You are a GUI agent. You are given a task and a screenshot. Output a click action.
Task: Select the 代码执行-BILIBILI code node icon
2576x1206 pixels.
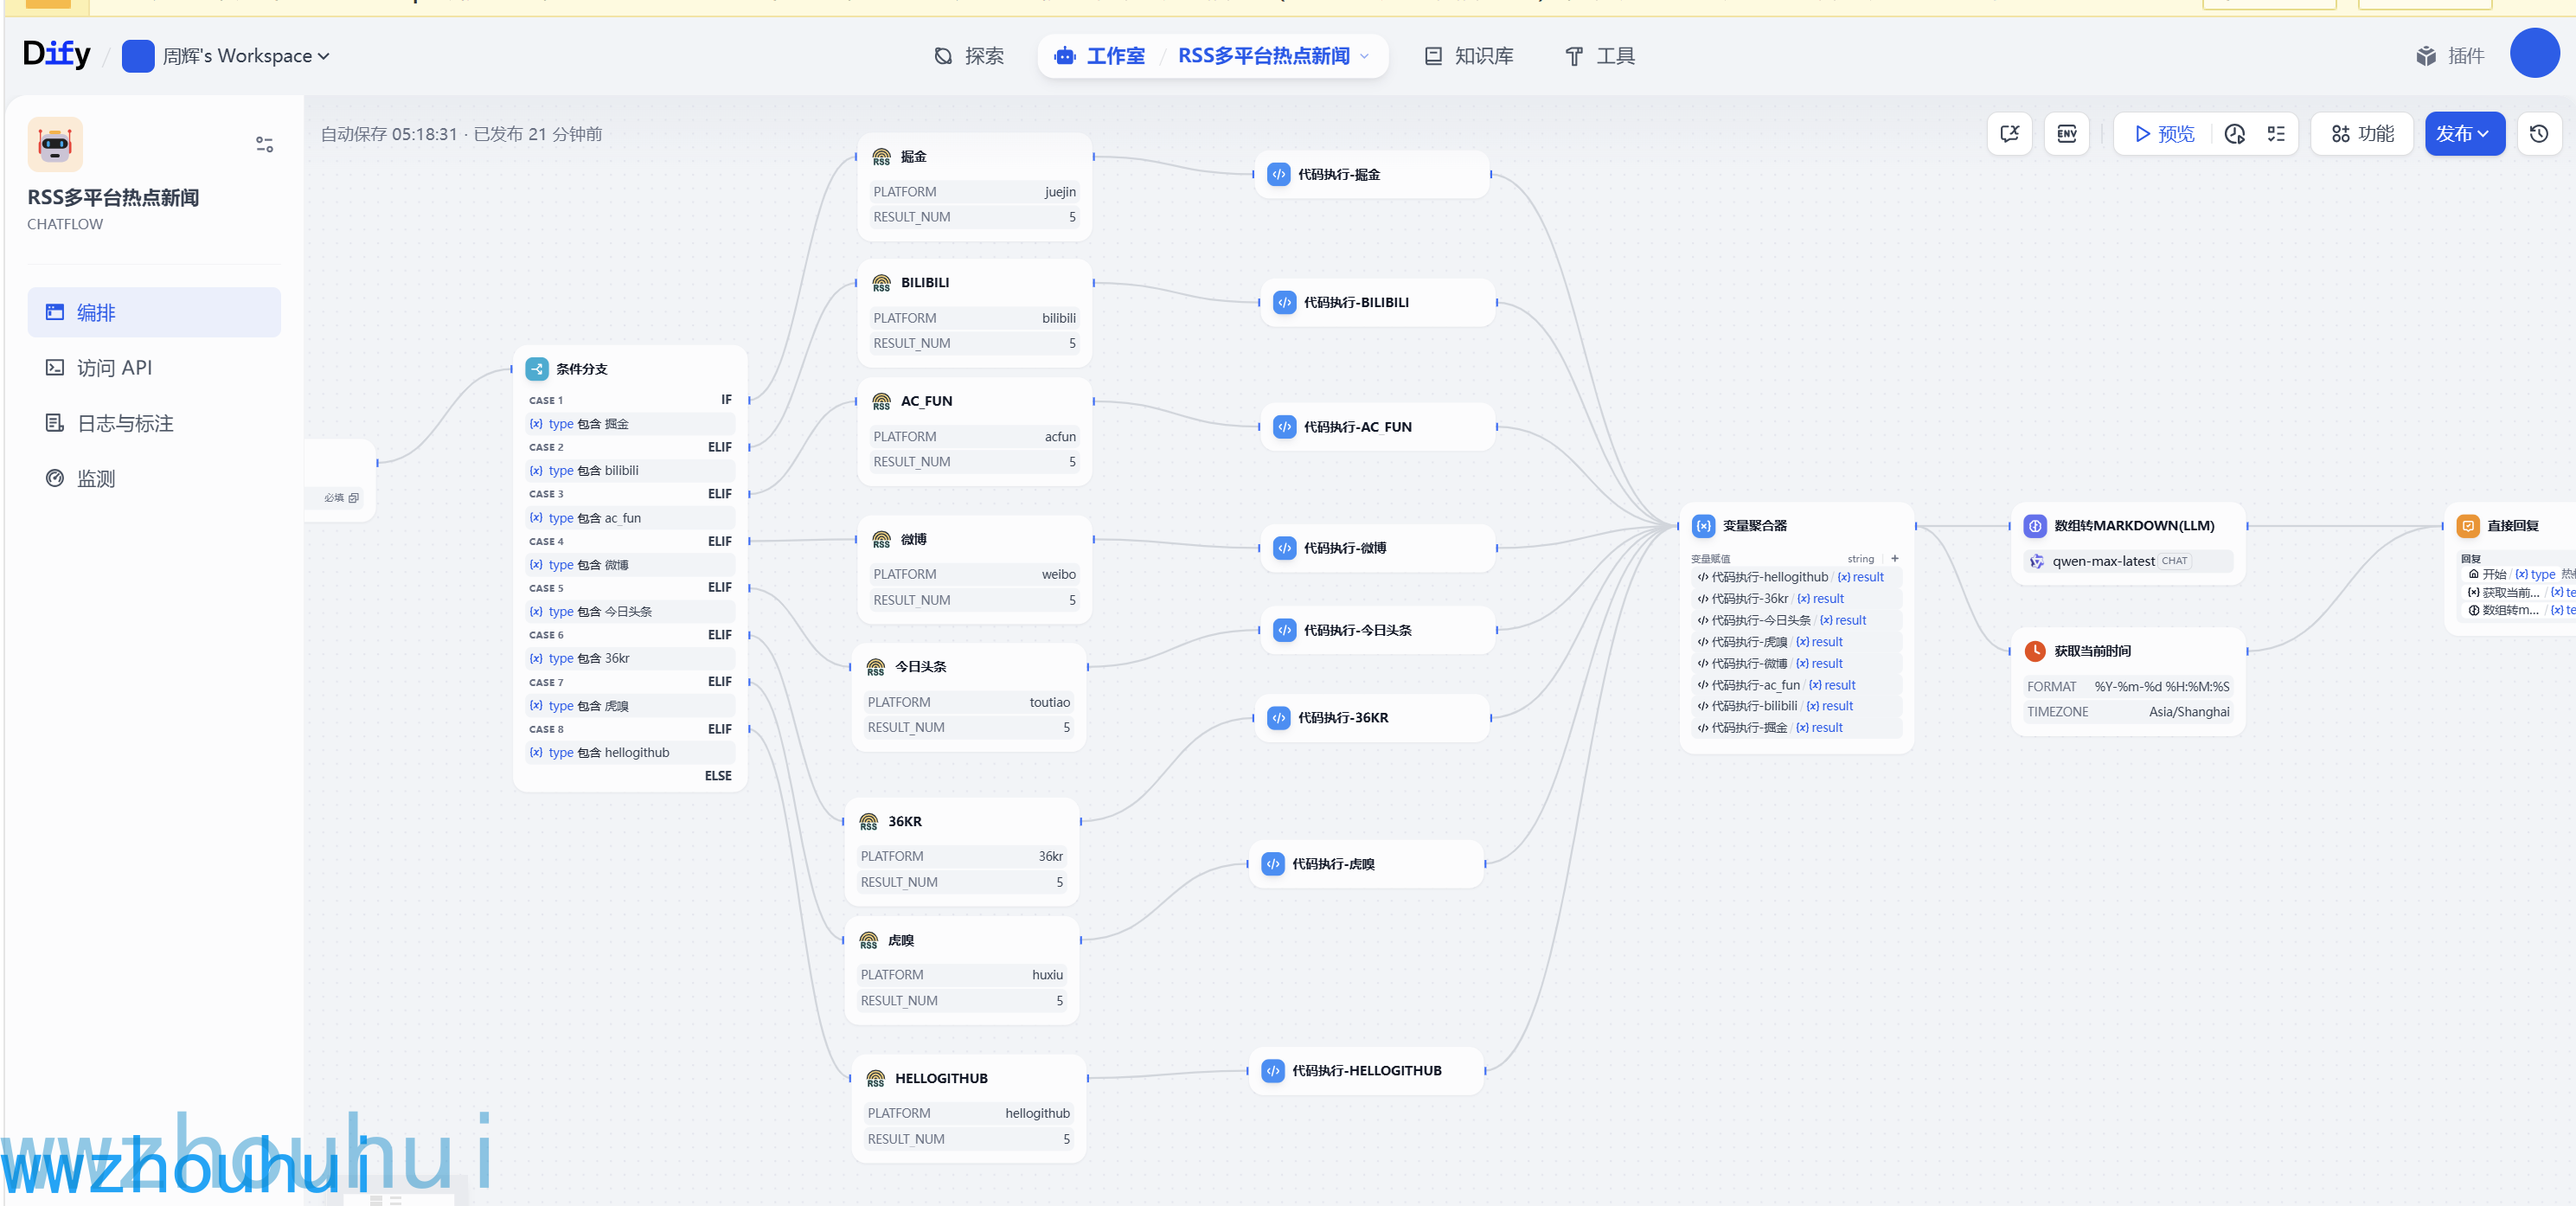[x=1284, y=303]
